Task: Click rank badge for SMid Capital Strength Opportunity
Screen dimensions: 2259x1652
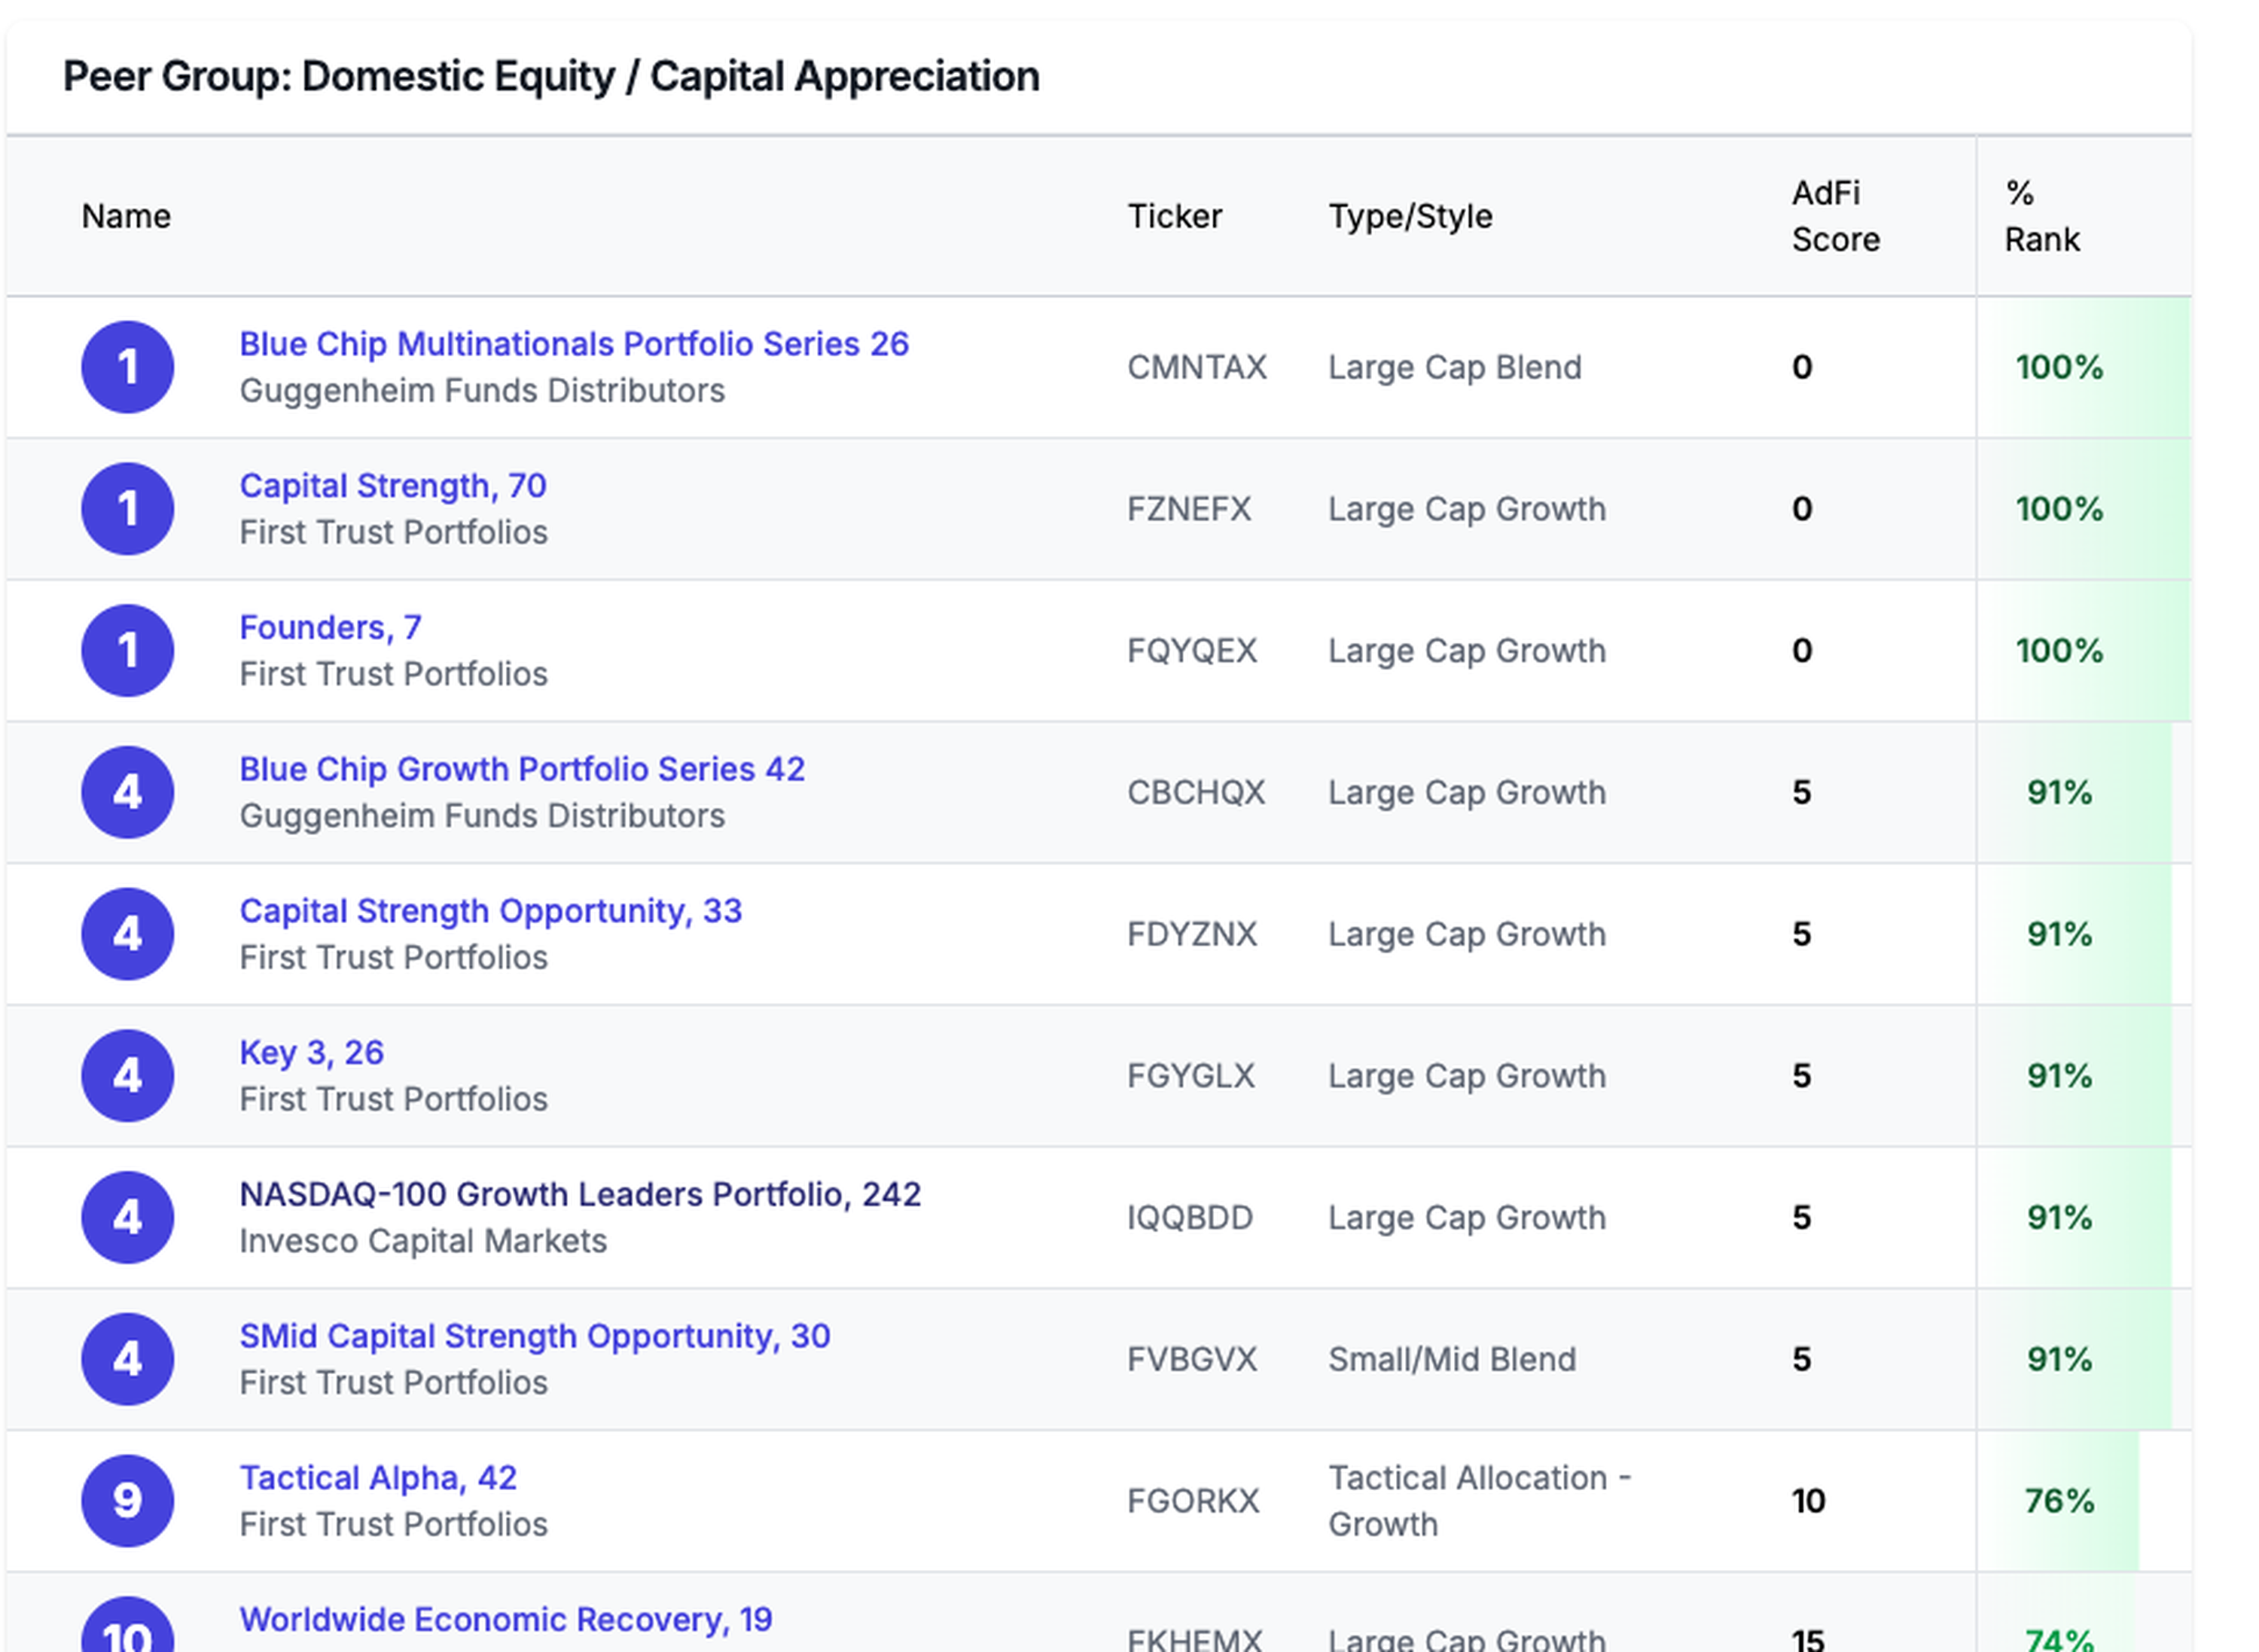Action: point(127,1359)
